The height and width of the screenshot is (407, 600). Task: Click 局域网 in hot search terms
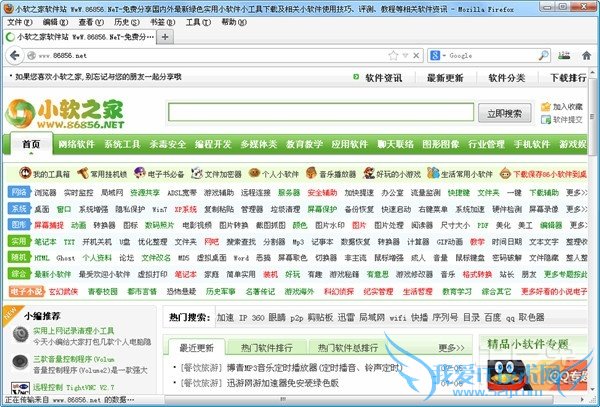372,317
